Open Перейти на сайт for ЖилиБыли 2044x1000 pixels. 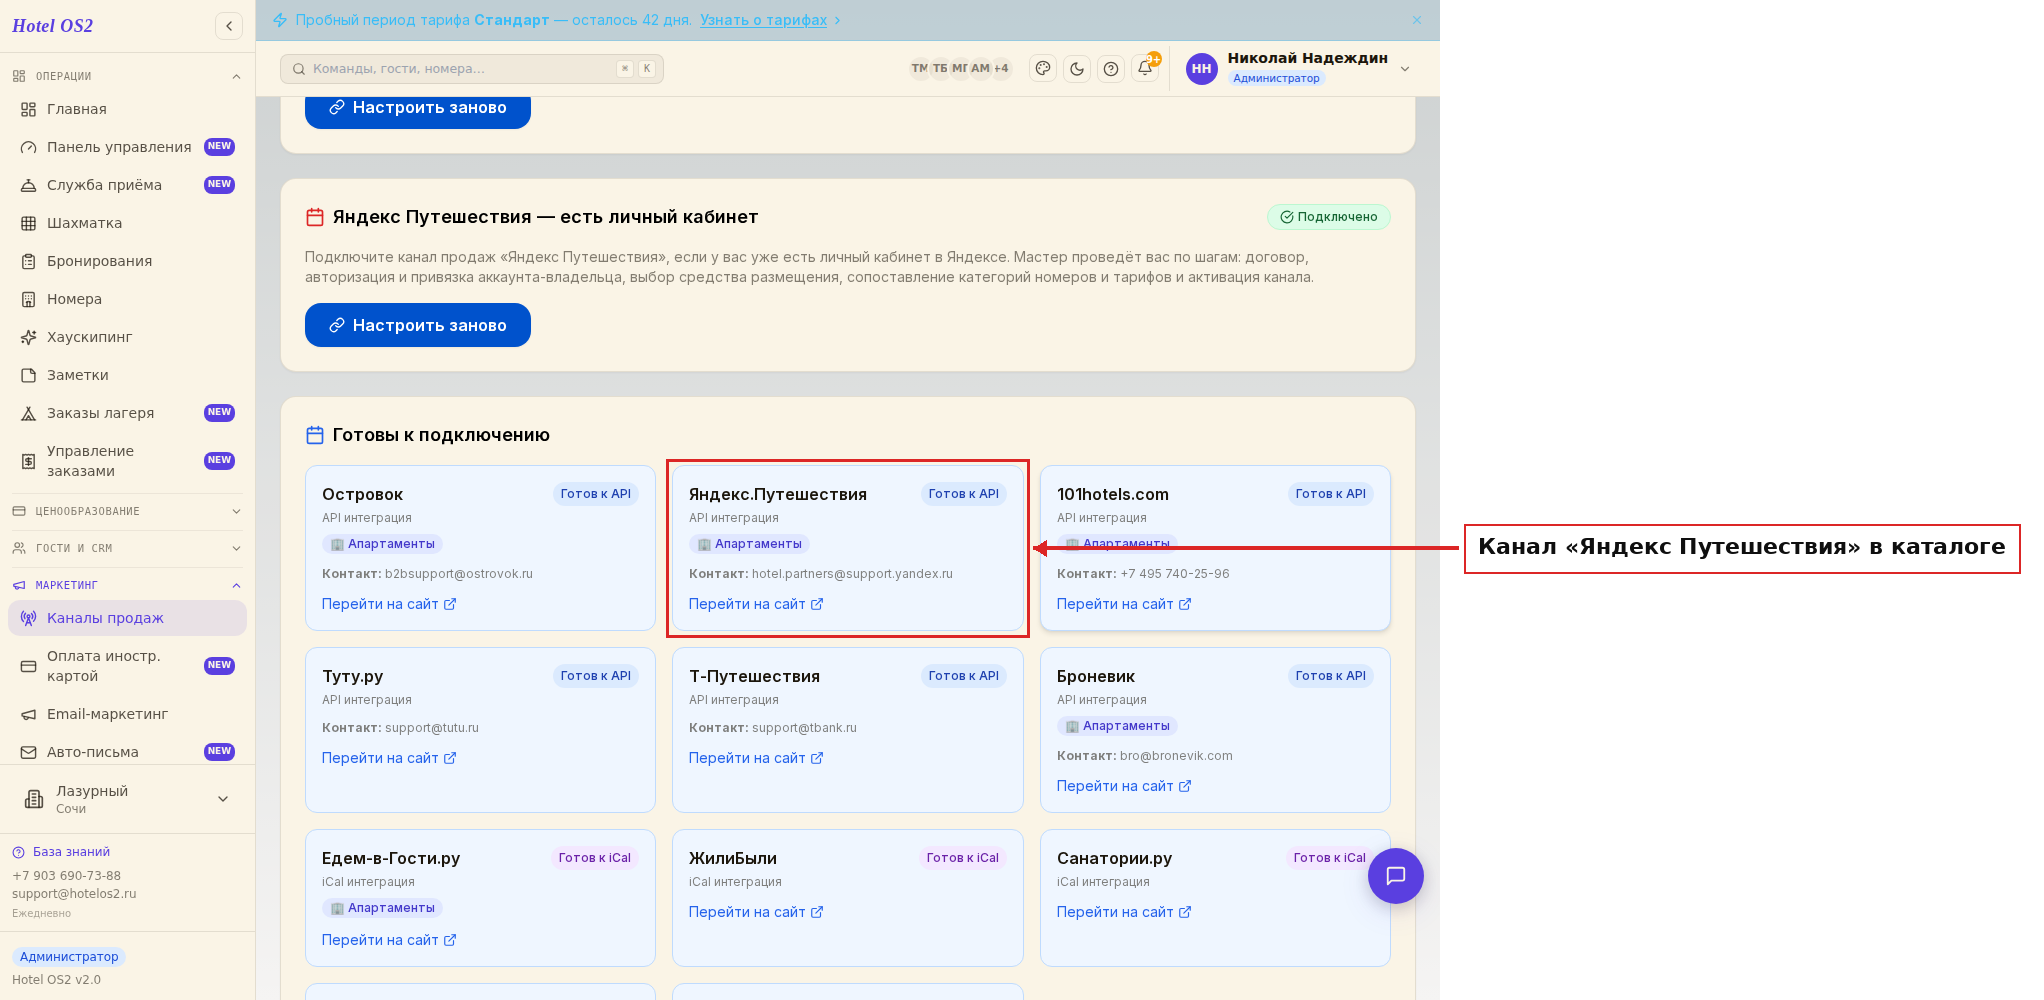(x=756, y=912)
